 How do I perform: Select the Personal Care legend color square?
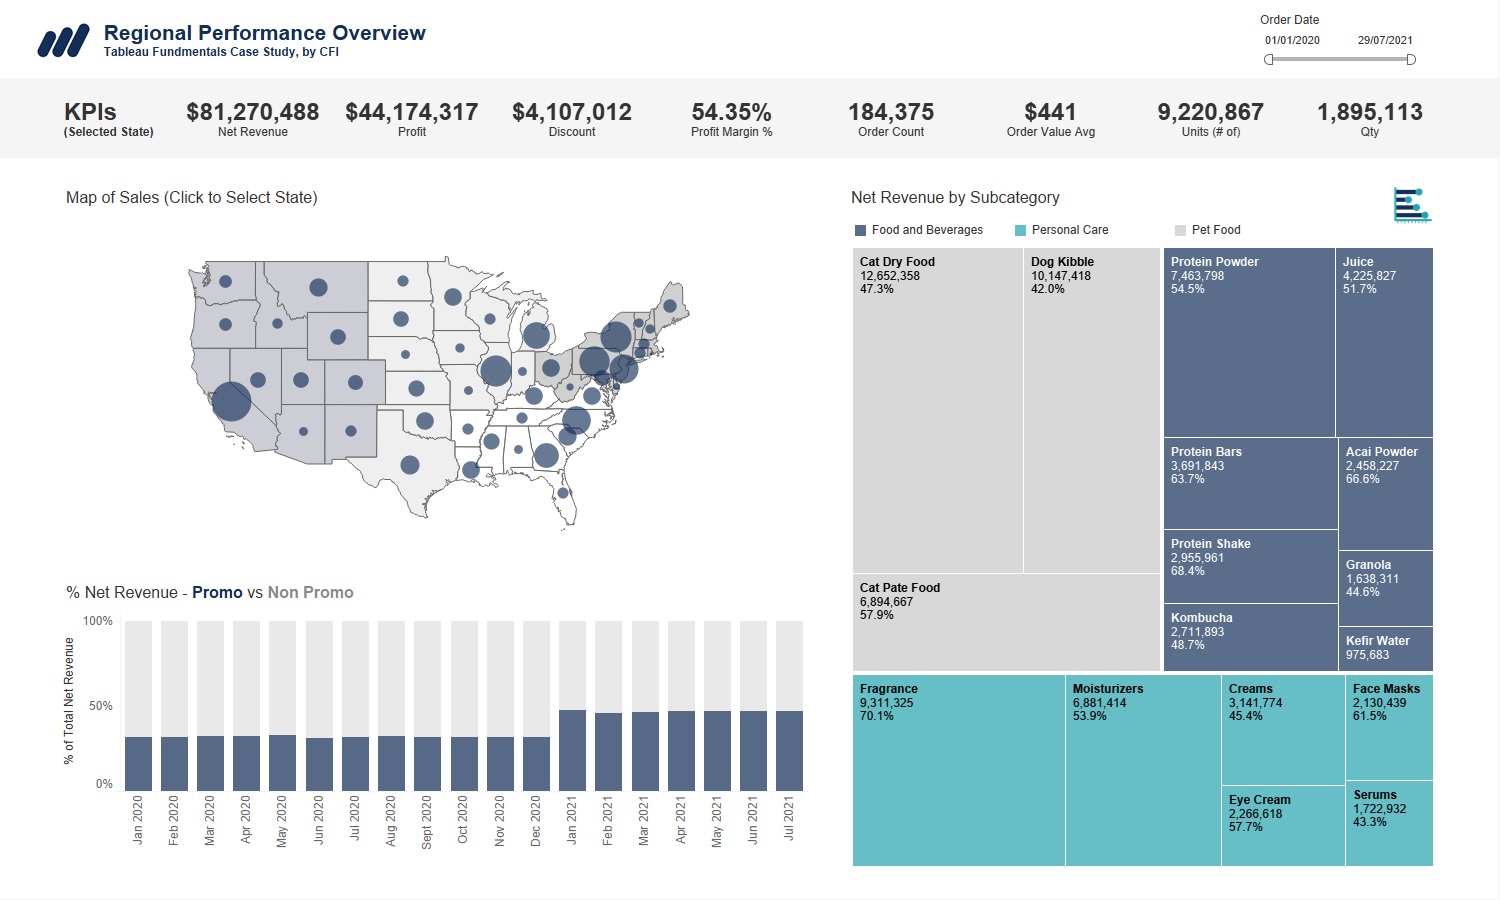1020,230
